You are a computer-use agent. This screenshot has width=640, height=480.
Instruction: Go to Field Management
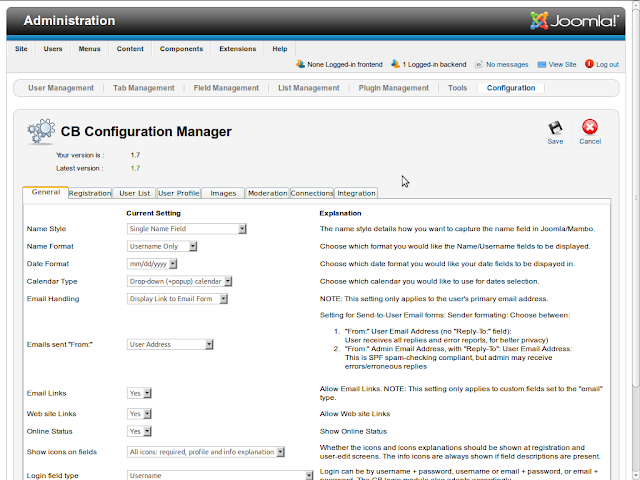coord(226,88)
